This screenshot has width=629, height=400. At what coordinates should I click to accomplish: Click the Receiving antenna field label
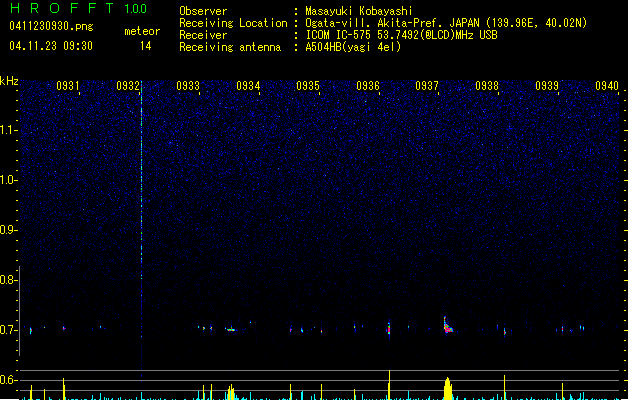(x=230, y=47)
